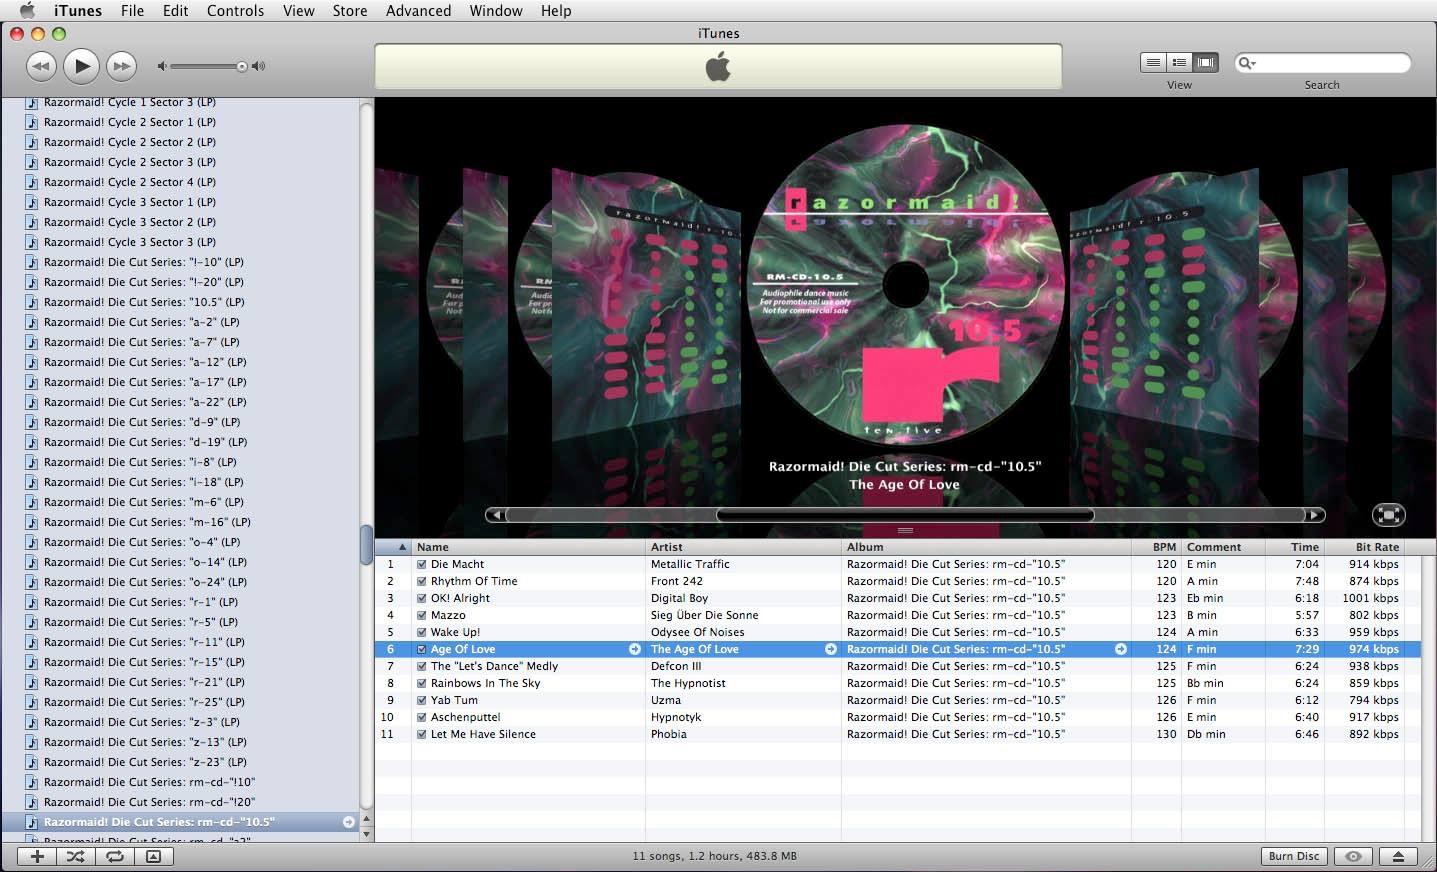Open the Controls menu
Viewport: 1437px width, 872px height.
[235, 11]
